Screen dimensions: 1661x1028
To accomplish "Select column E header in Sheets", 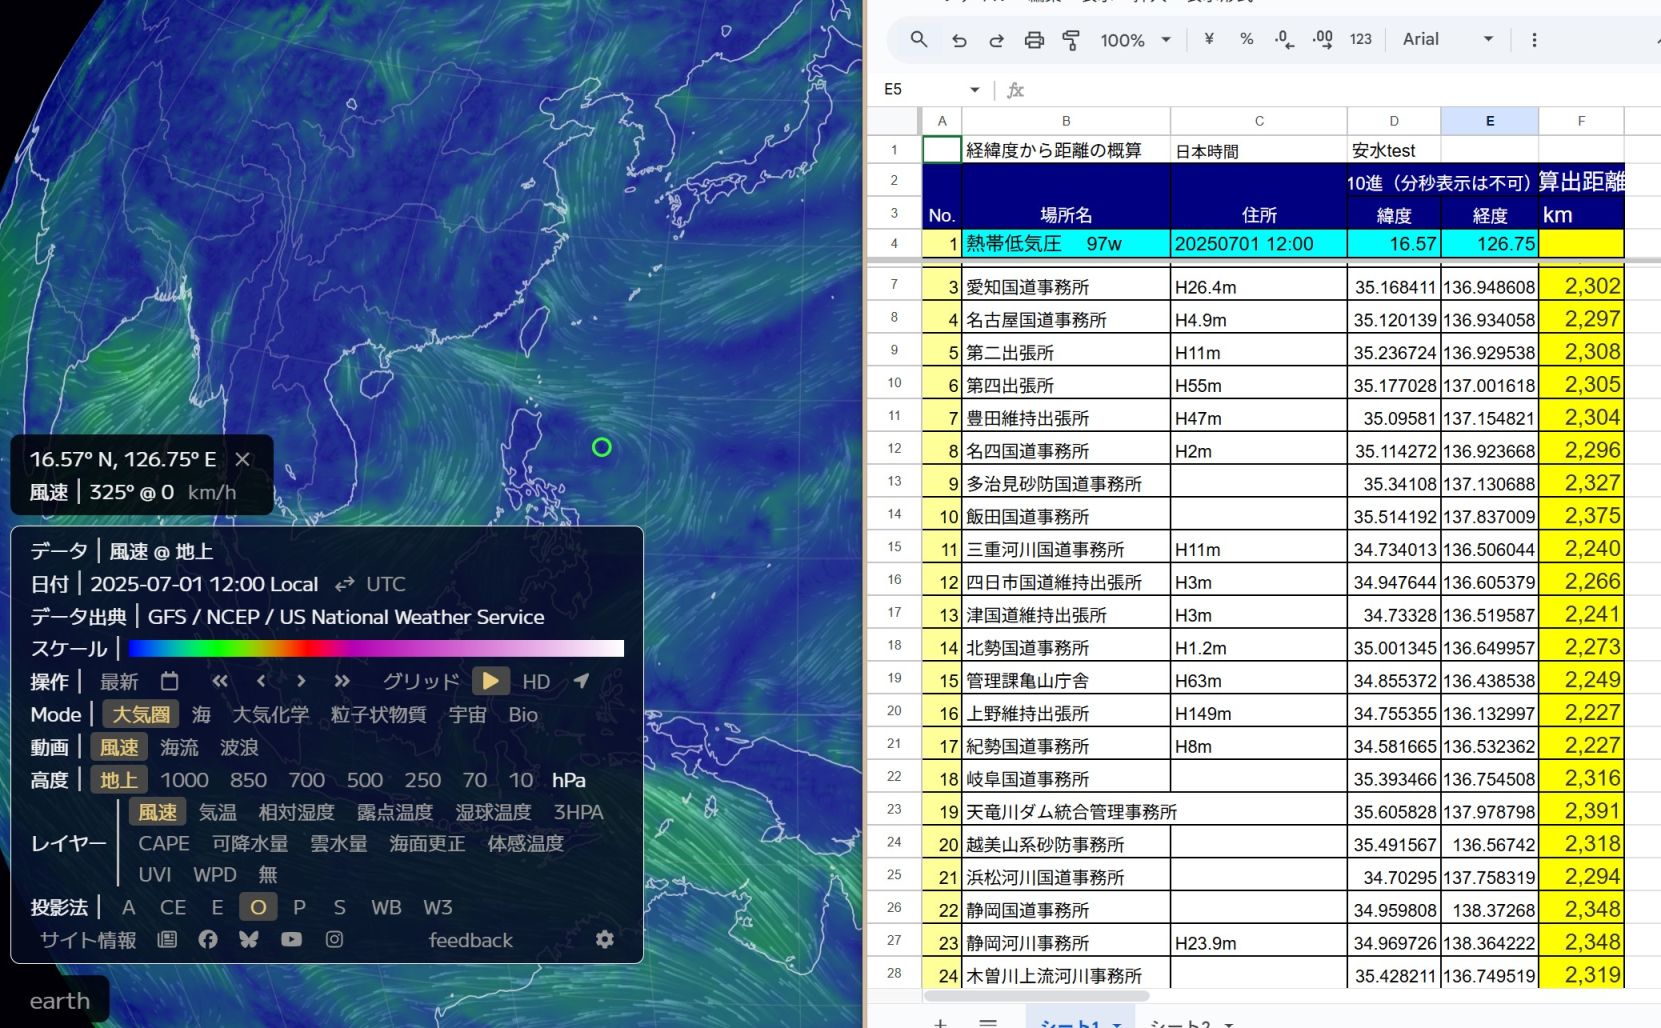I will coord(1489,121).
